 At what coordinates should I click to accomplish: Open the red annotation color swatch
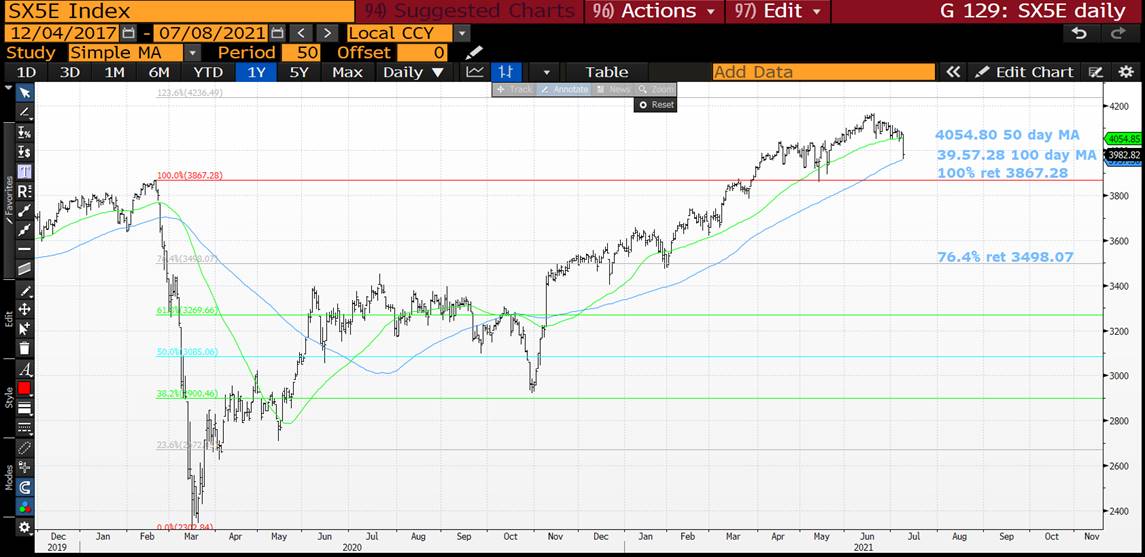24,388
